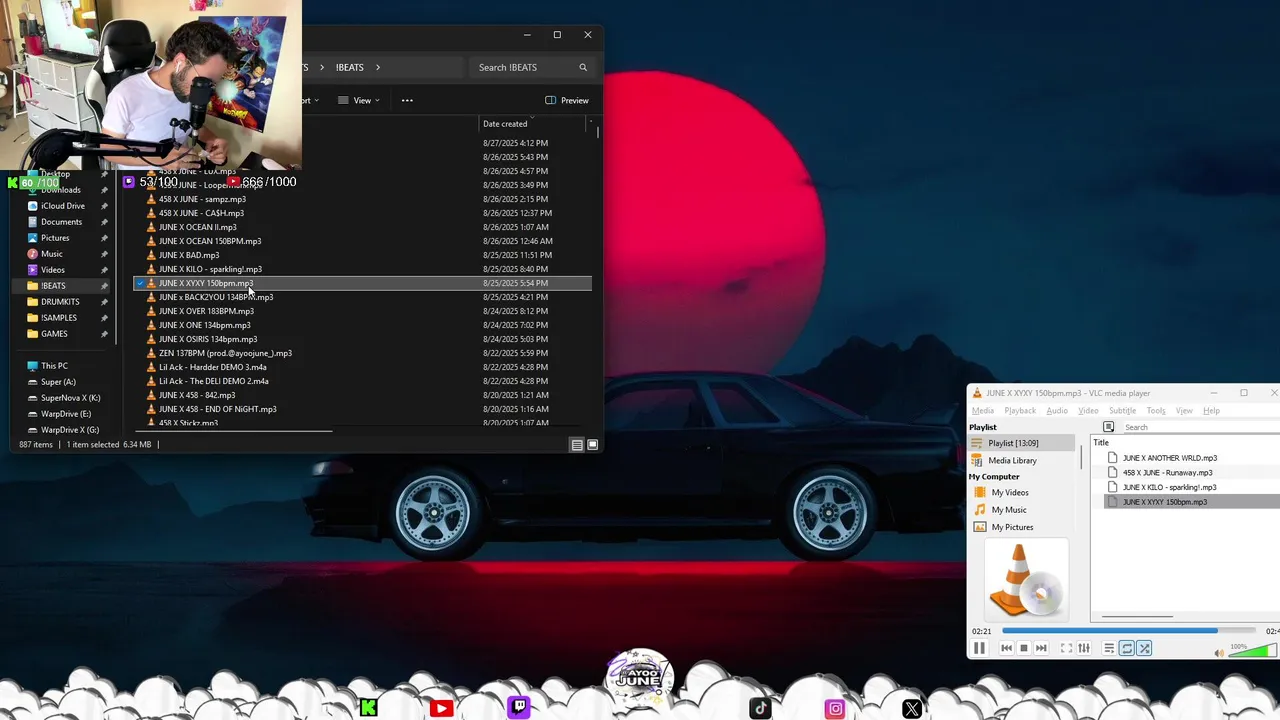Open the Media menu in VLC
This screenshot has height=720, width=1280.
[982, 411]
